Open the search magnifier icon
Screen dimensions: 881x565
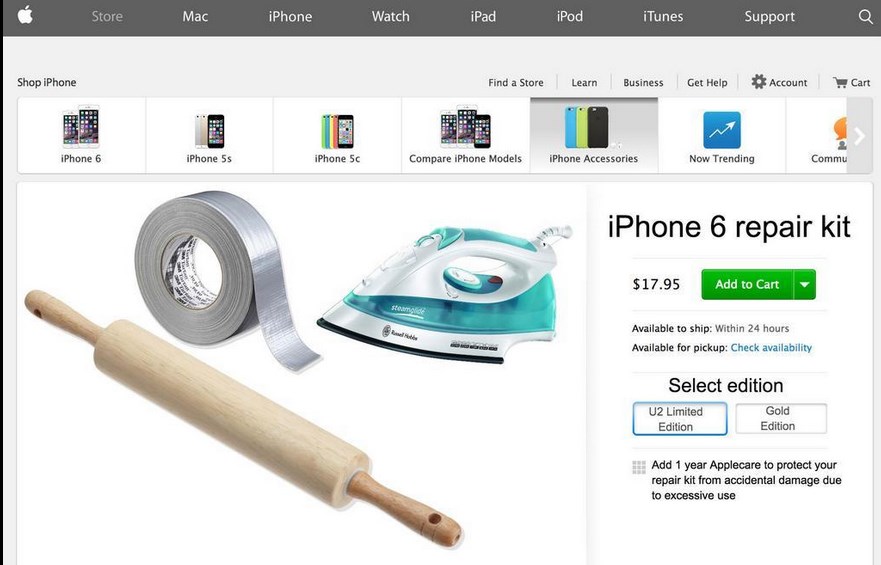[865, 16]
